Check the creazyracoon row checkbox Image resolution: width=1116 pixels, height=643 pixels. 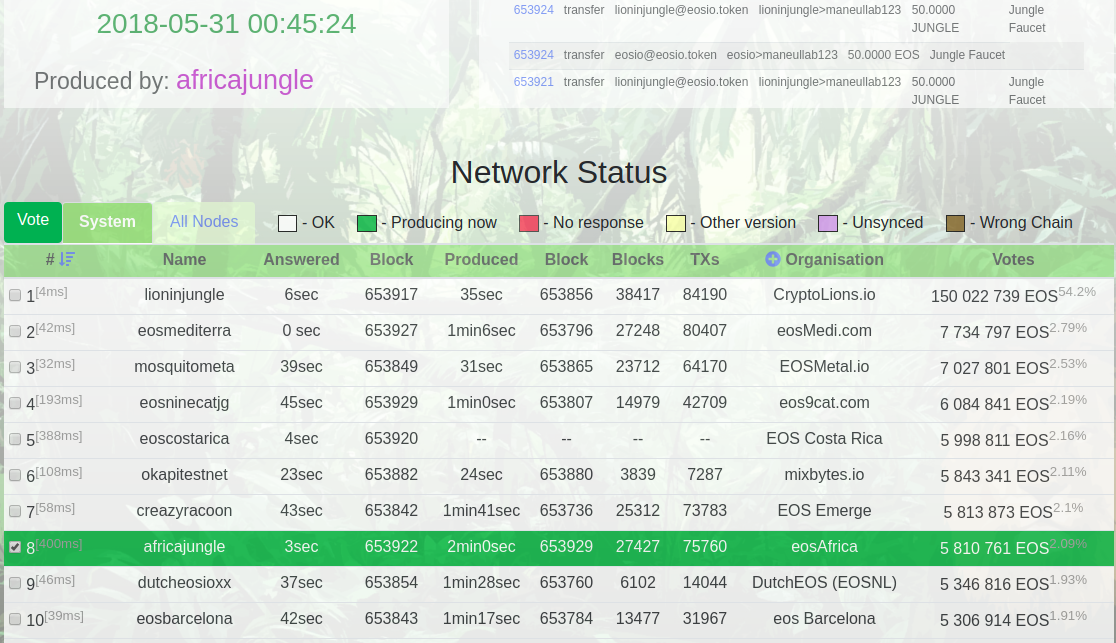(15, 511)
